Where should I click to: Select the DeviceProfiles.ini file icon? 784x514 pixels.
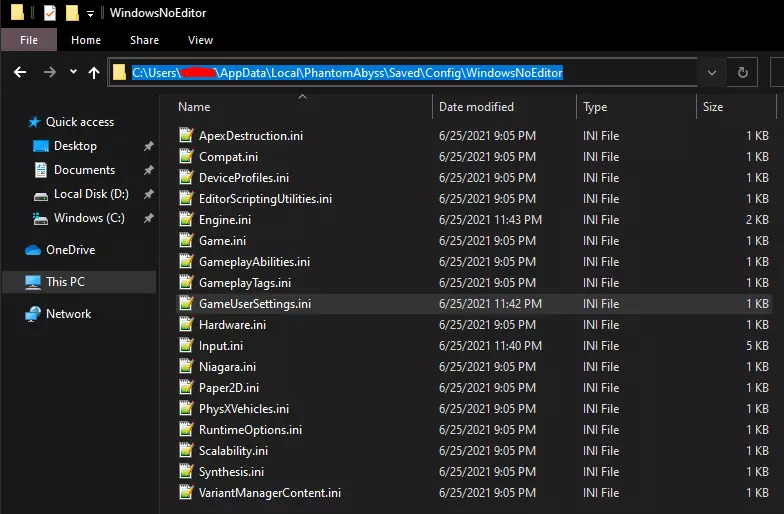186,178
